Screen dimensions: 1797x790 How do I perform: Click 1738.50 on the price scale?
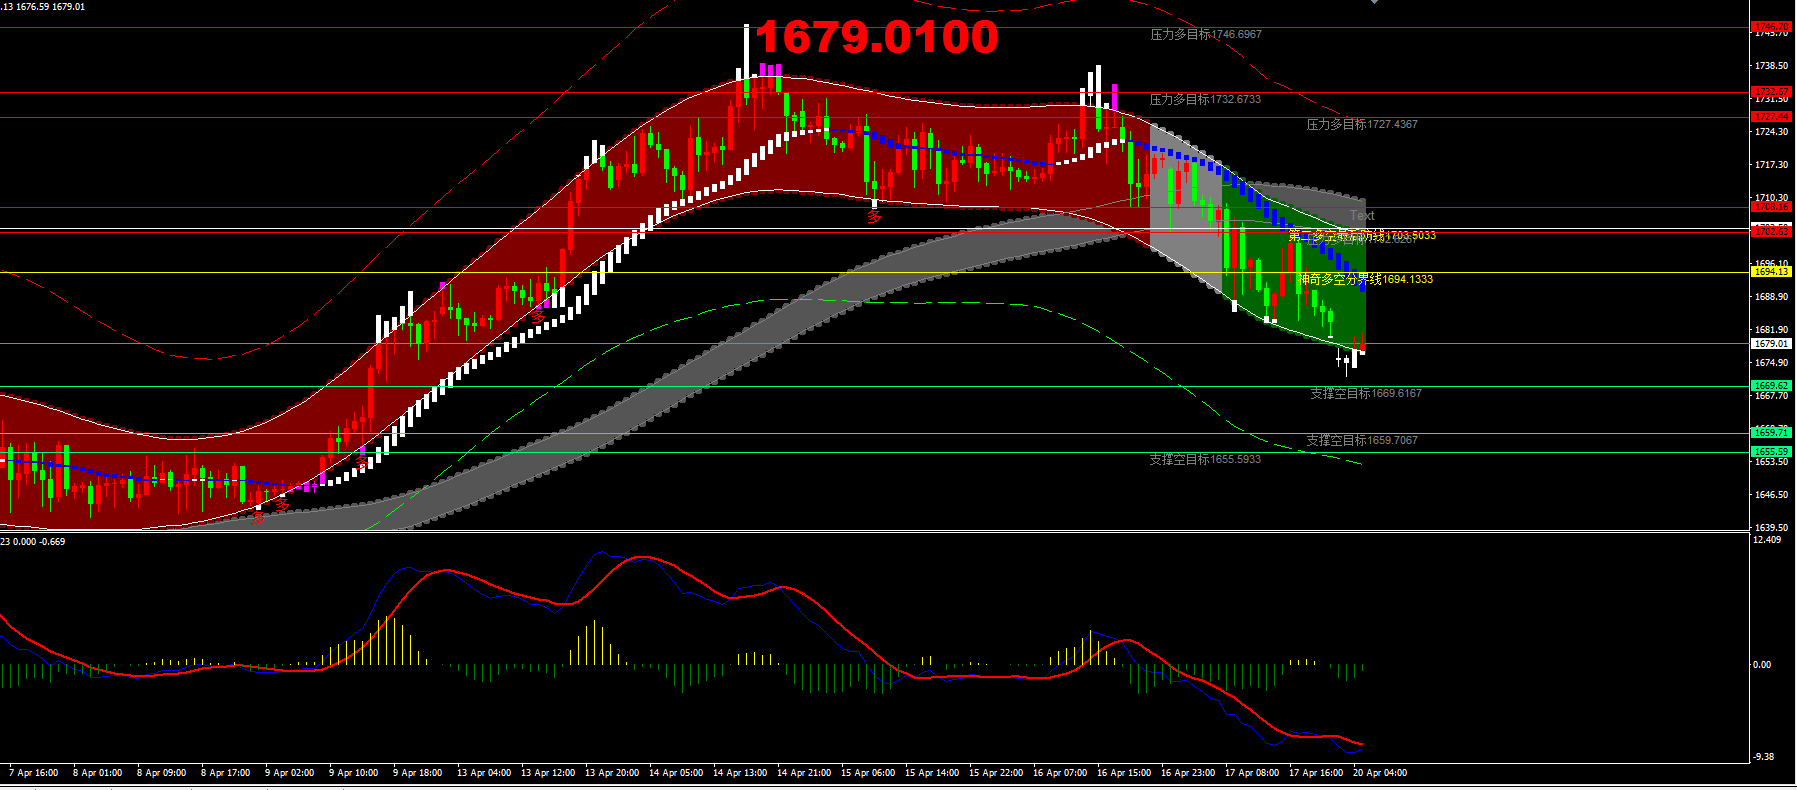(x=1771, y=66)
